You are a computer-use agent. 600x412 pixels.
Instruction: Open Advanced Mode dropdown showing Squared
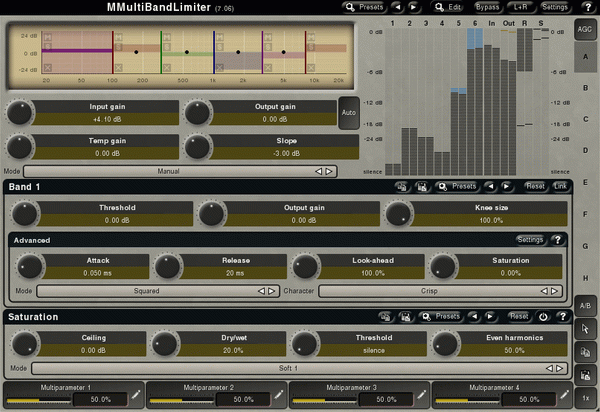[158, 291]
